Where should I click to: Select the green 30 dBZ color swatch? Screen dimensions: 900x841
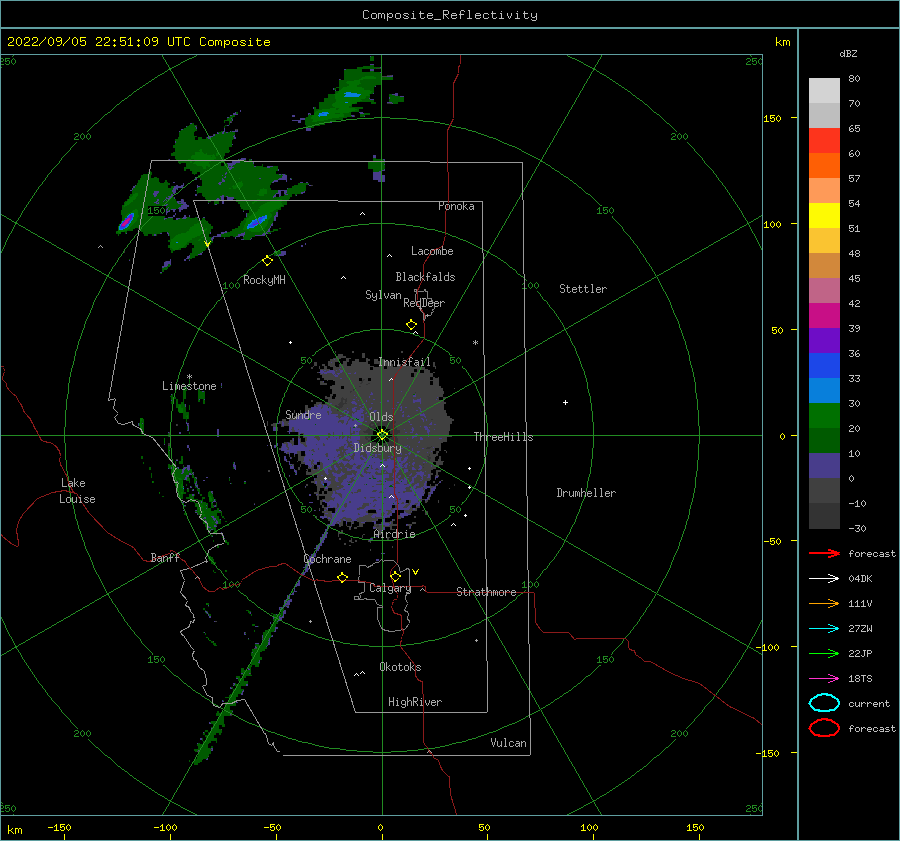pyautogui.click(x=824, y=415)
